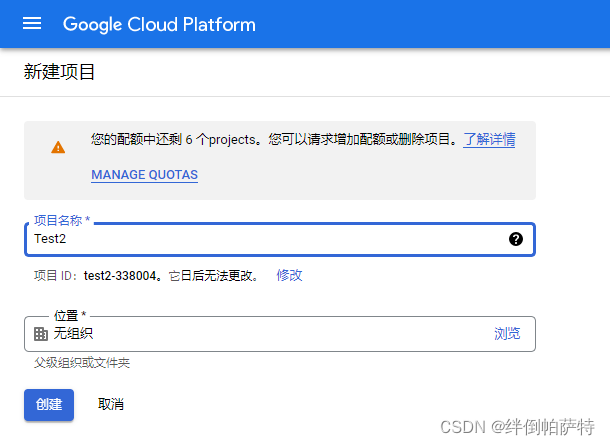Open the hamburger navigation menu
Image resolution: width=610 pixels, height=445 pixels.
(x=32, y=24)
